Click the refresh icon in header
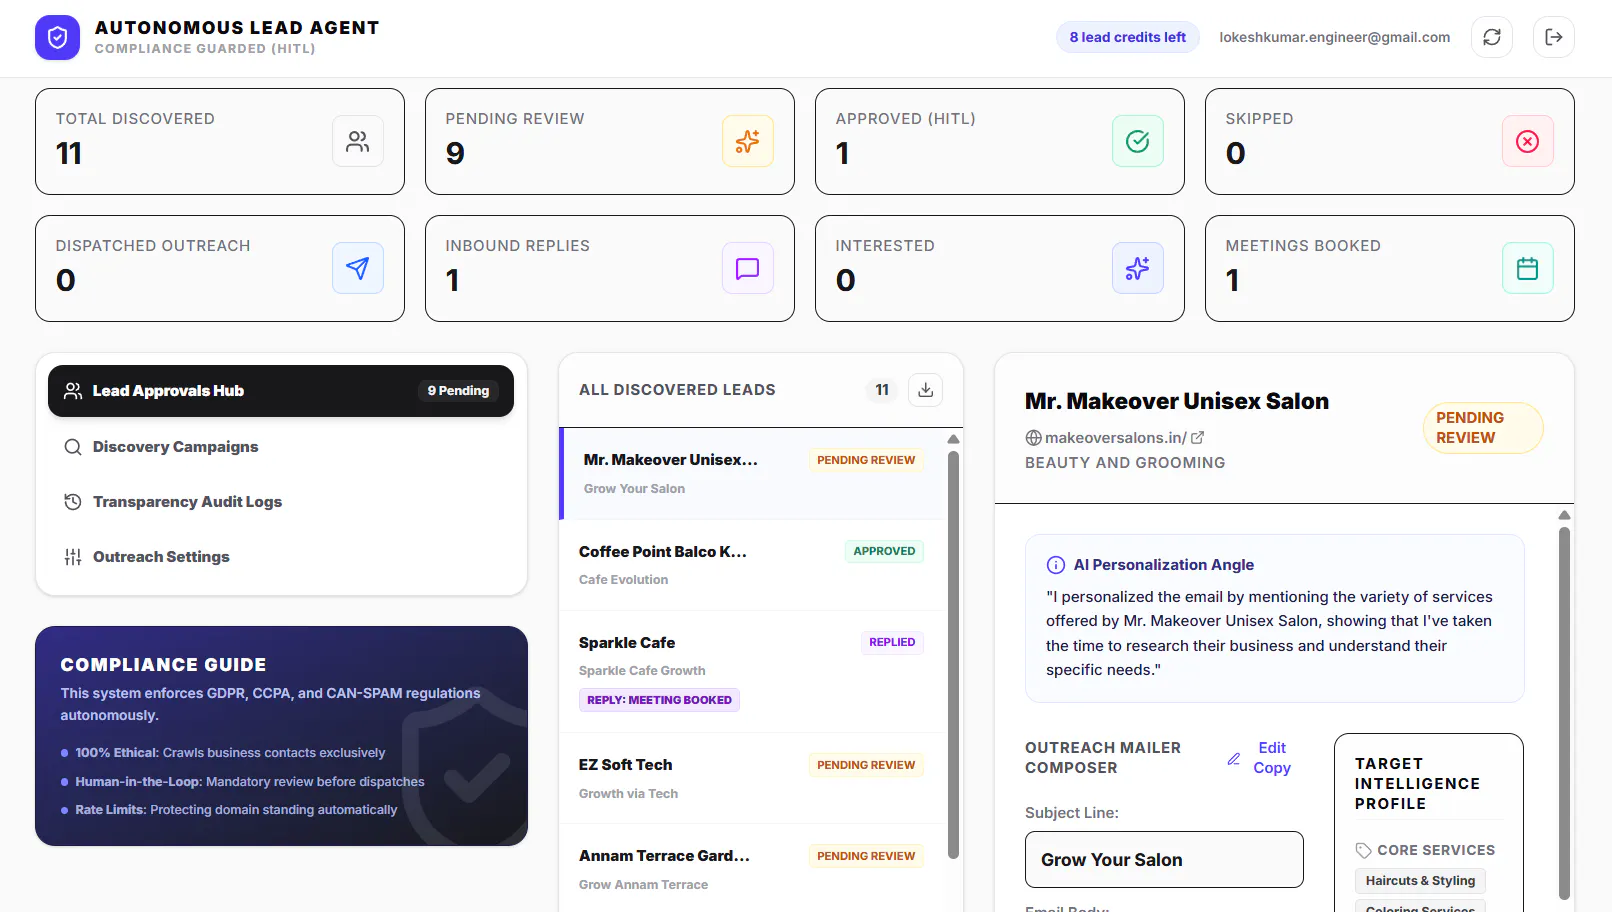The image size is (1612, 912). [x=1491, y=37]
